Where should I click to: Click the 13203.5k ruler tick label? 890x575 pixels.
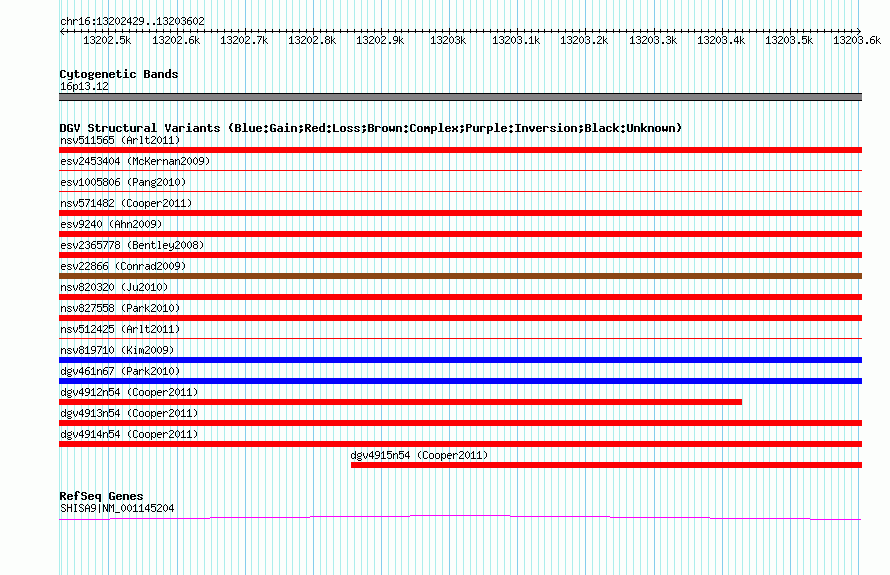(x=789, y=40)
